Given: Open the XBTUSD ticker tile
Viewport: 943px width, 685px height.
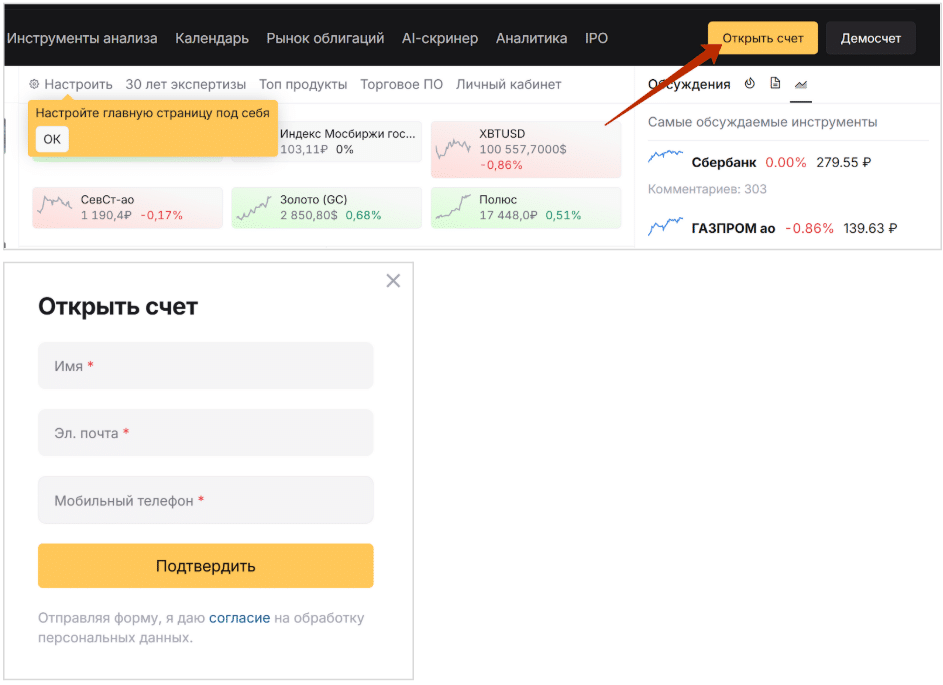Looking at the screenshot, I should (x=526, y=150).
